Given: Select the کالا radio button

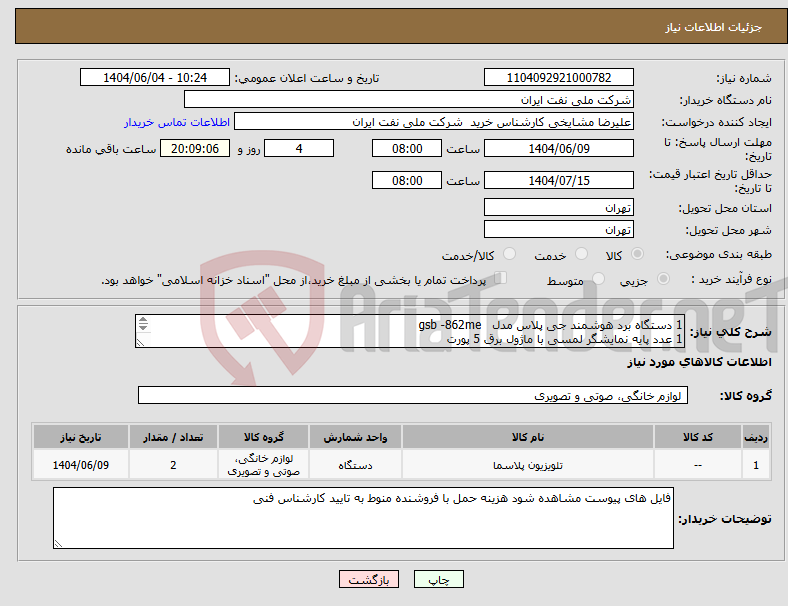Looking at the screenshot, I should point(637,254).
